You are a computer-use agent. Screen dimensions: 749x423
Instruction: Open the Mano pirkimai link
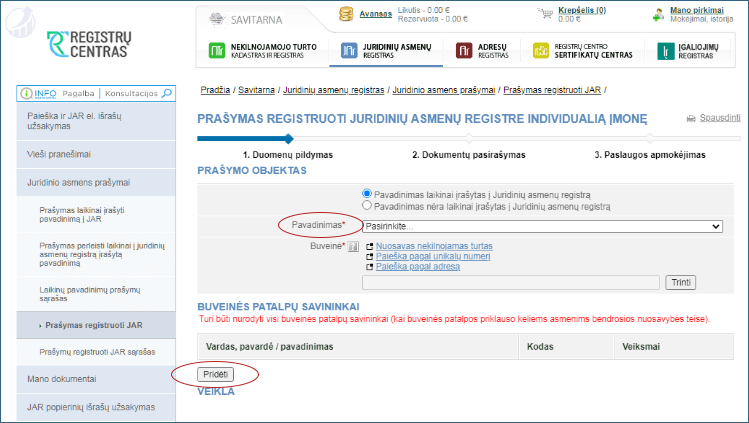click(x=696, y=10)
